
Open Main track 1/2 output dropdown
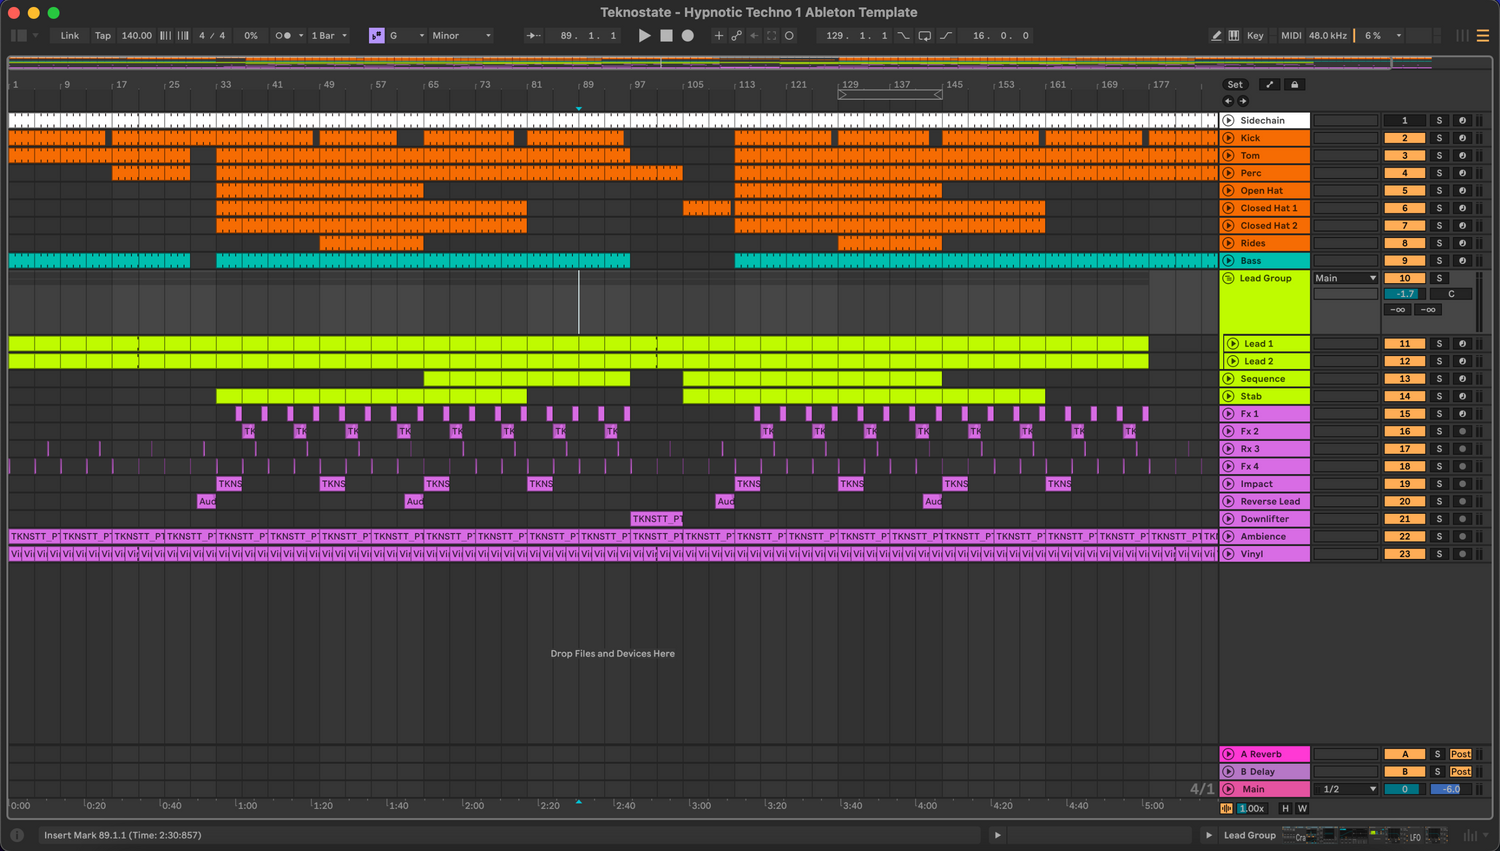pos(1346,789)
